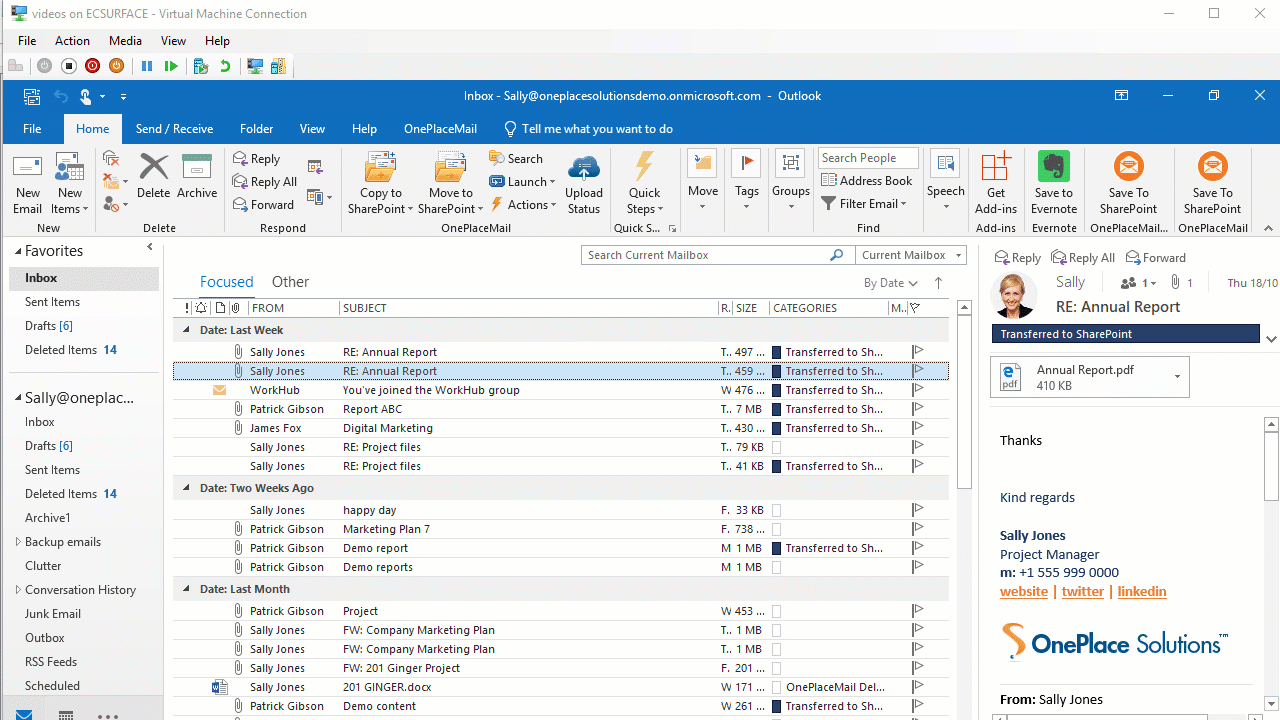The height and width of the screenshot is (720, 1280).
Task: Activate the Speech Read Aloud feature
Action: tap(945, 180)
